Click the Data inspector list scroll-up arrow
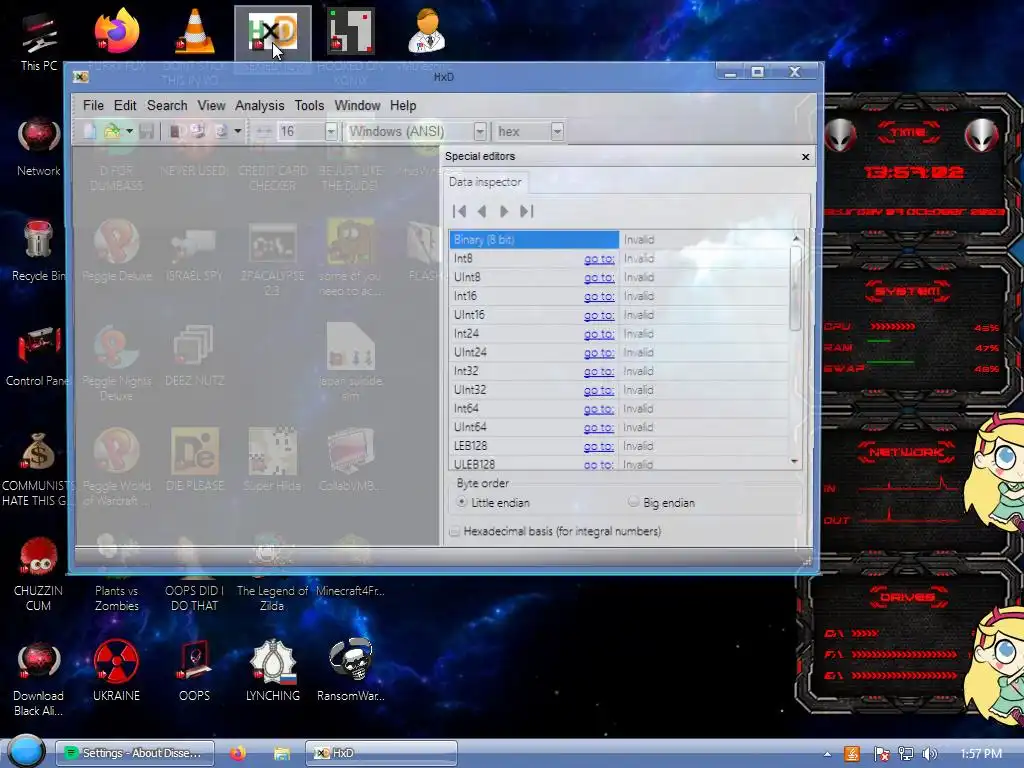The width and height of the screenshot is (1024, 768). coord(795,238)
